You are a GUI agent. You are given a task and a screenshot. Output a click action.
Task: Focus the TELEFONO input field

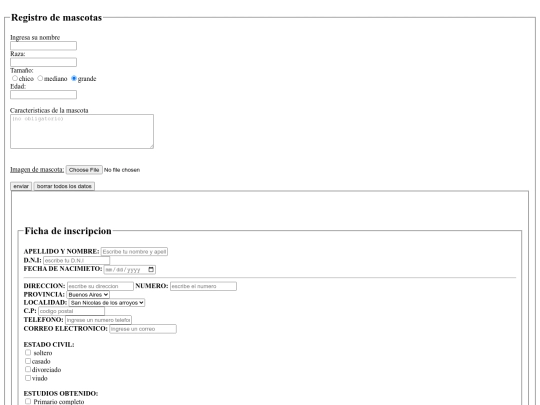pyautogui.click(x=98, y=320)
